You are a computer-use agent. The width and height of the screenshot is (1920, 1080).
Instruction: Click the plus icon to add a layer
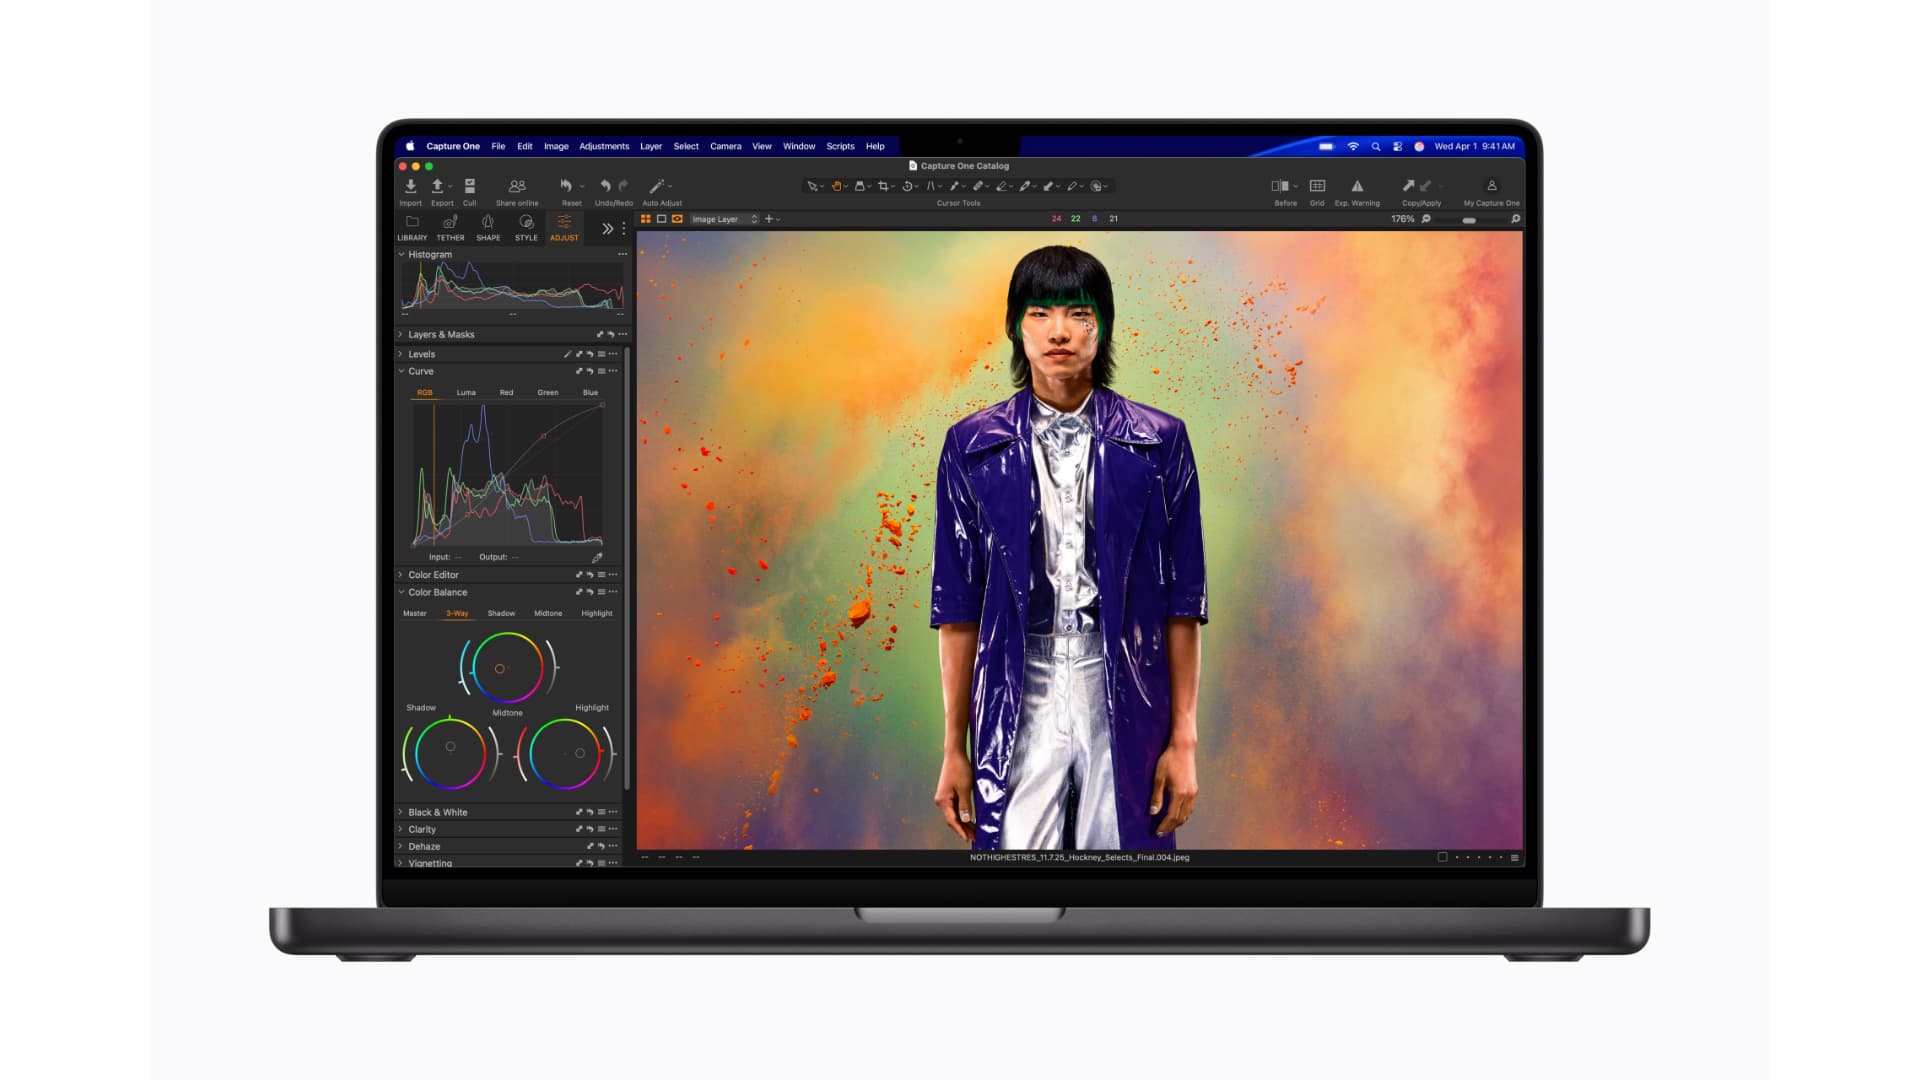(x=769, y=219)
